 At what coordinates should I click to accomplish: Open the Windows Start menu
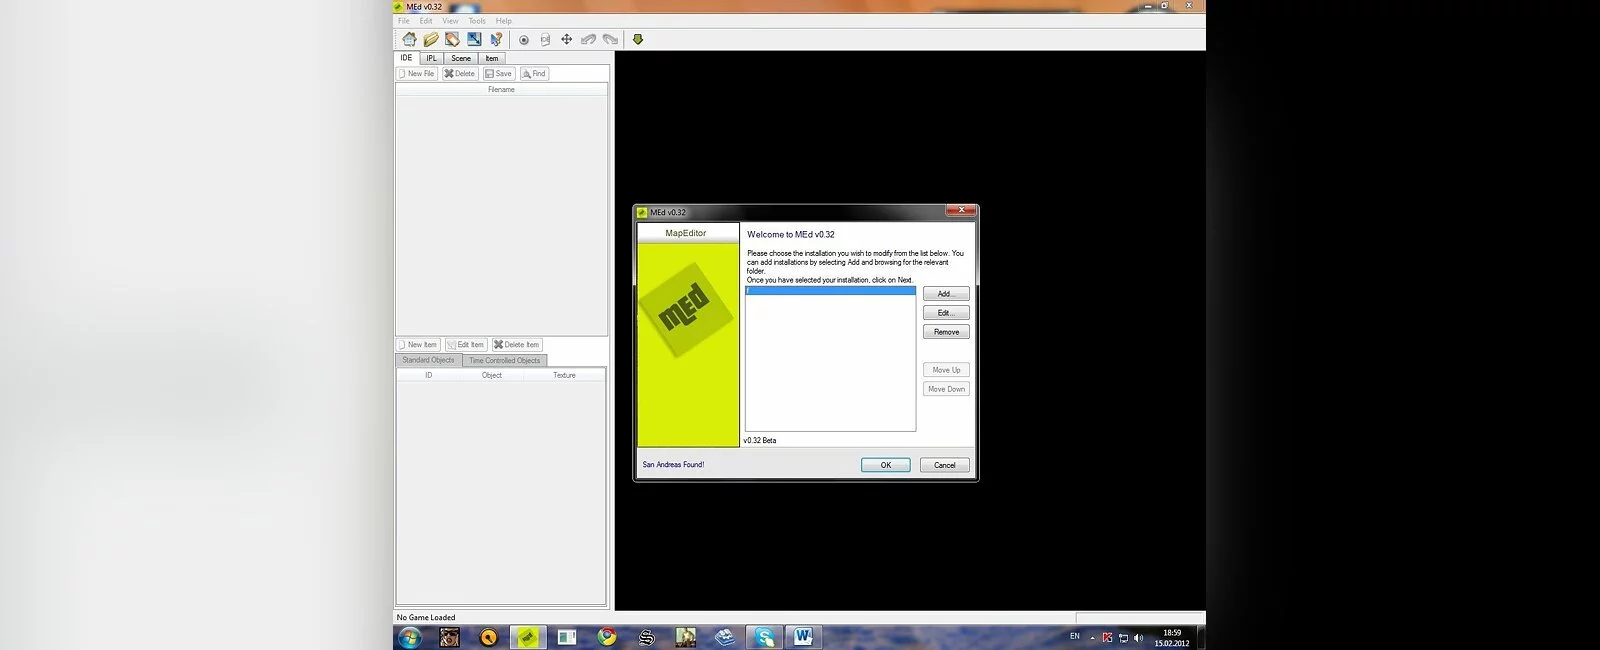pyautogui.click(x=410, y=637)
